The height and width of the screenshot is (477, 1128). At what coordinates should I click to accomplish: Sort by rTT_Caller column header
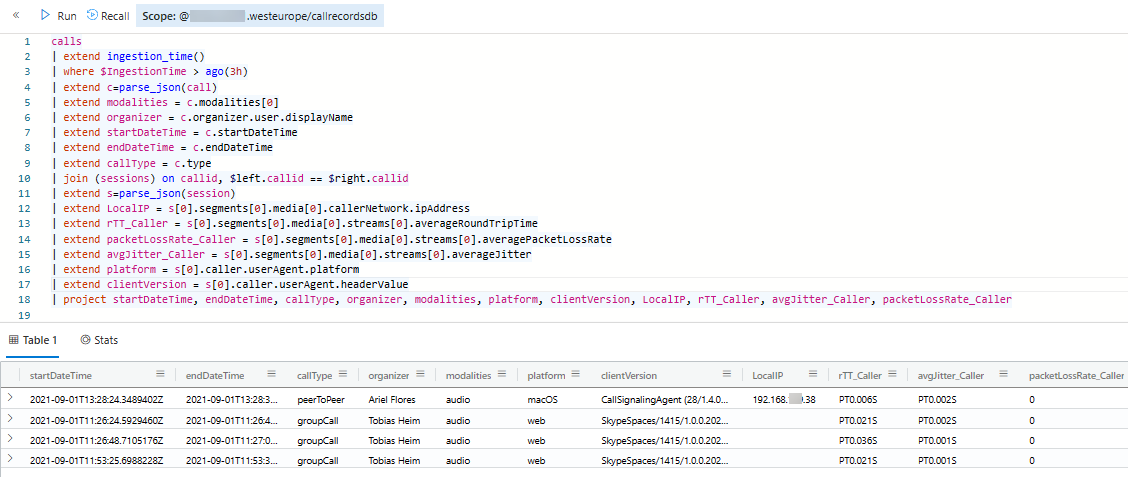(x=860, y=376)
